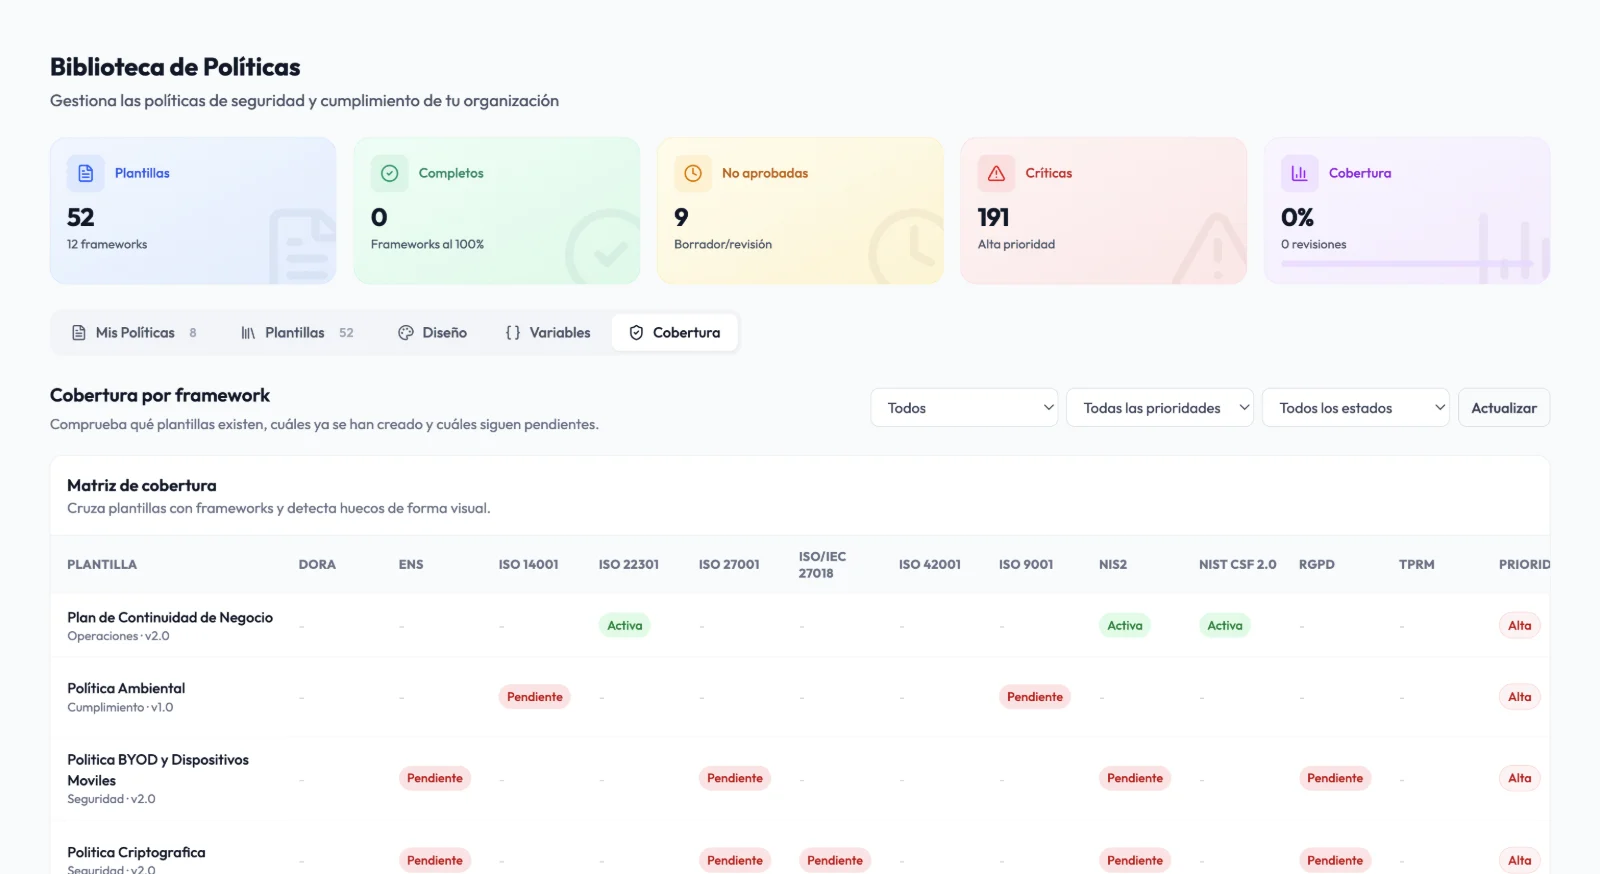The width and height of the screenshot is (1600, 874).
Task: Switch to the Mis Políticas tab
Action: pyautogui.click(x=134, y=333)
